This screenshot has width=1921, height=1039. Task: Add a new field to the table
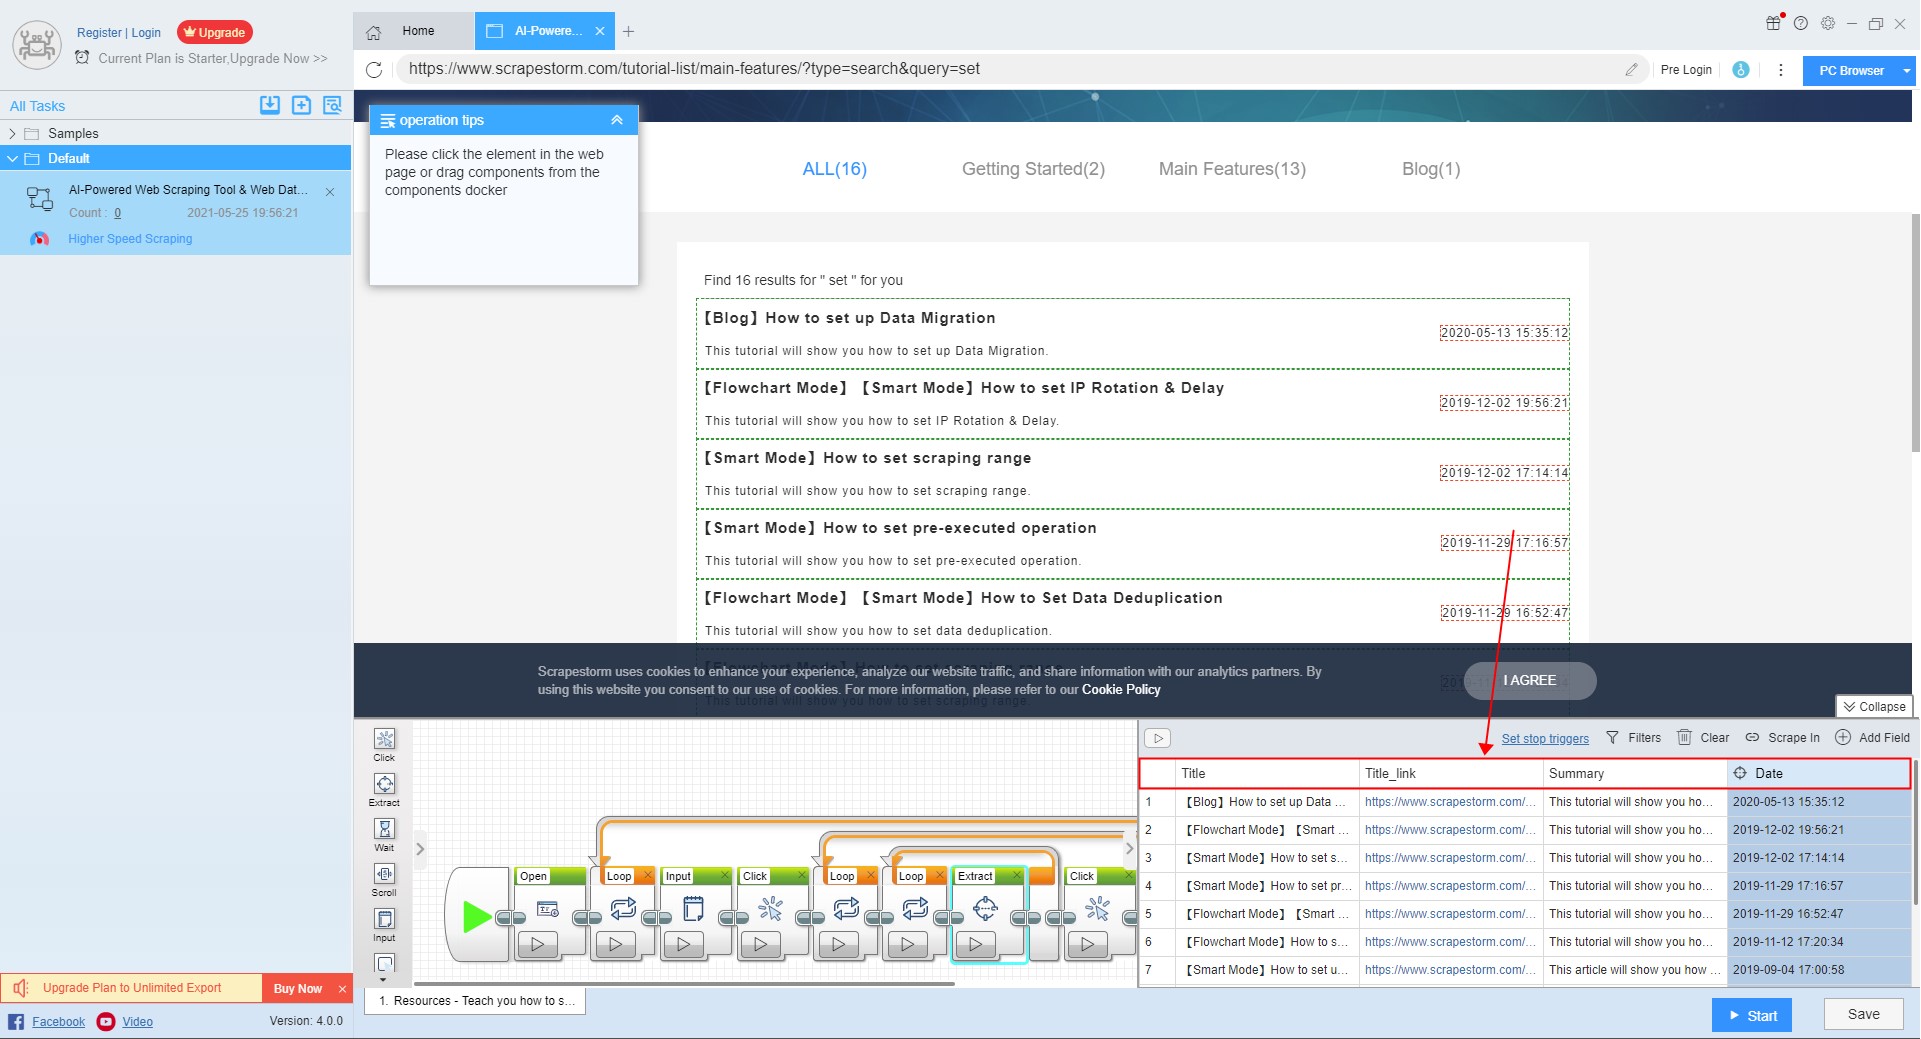(x=1872, y=738)
